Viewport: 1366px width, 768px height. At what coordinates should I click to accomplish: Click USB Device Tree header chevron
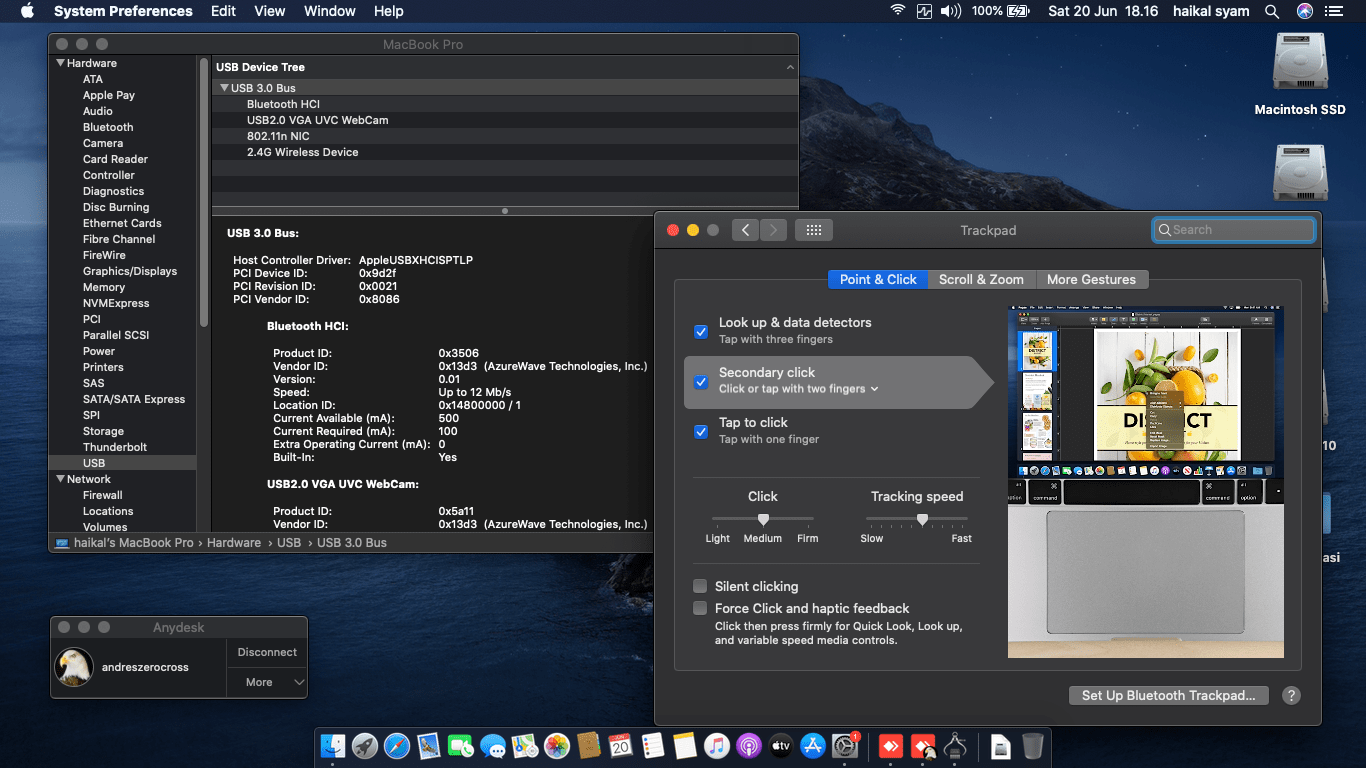790,67
